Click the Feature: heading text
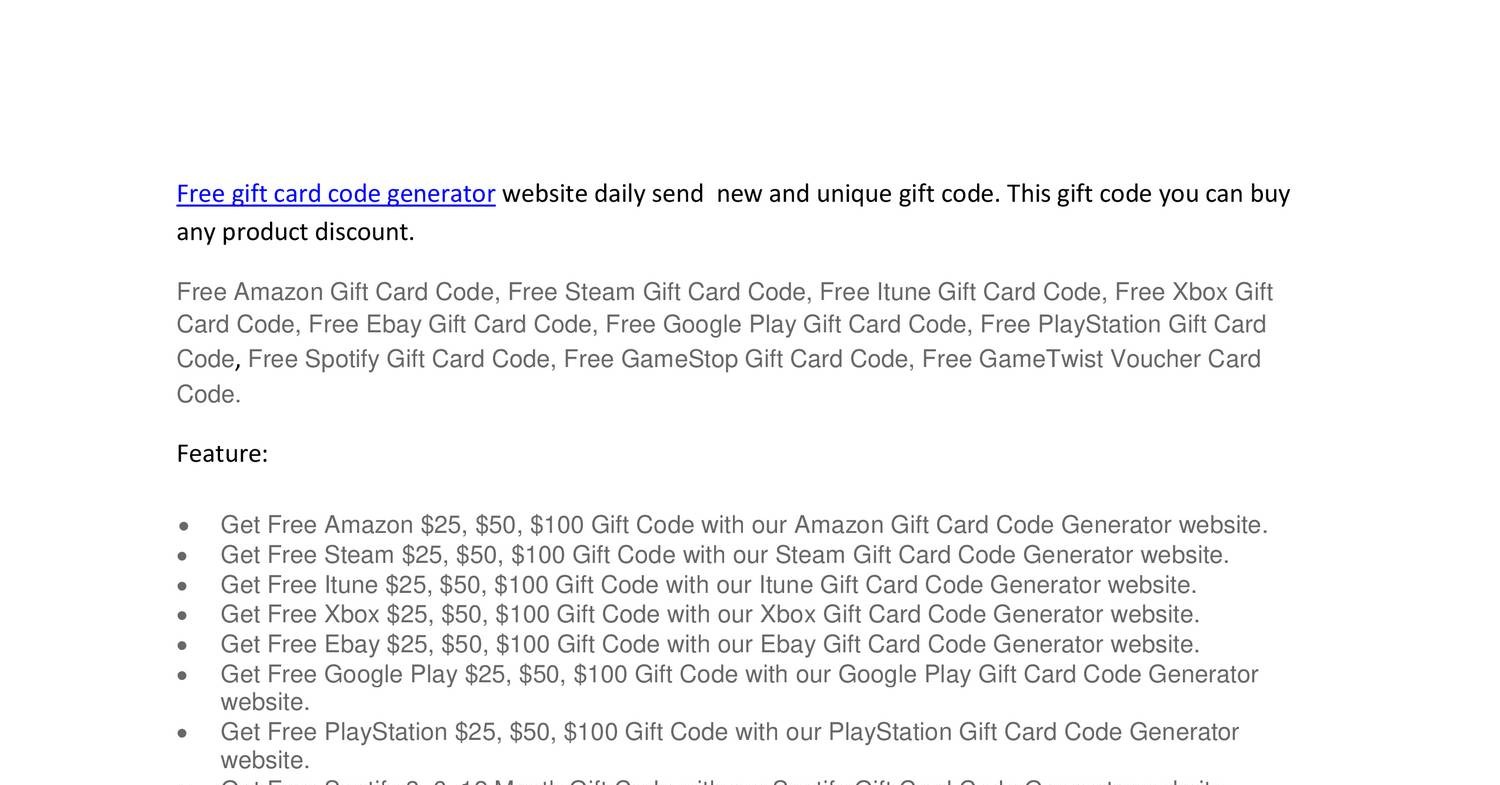Image resolution: width=1500 pixels, height=785 pixels. [x=222, y=454]
